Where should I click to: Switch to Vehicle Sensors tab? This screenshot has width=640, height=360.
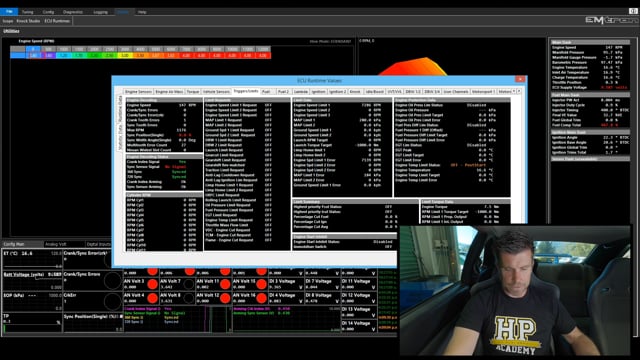(216, 92)
